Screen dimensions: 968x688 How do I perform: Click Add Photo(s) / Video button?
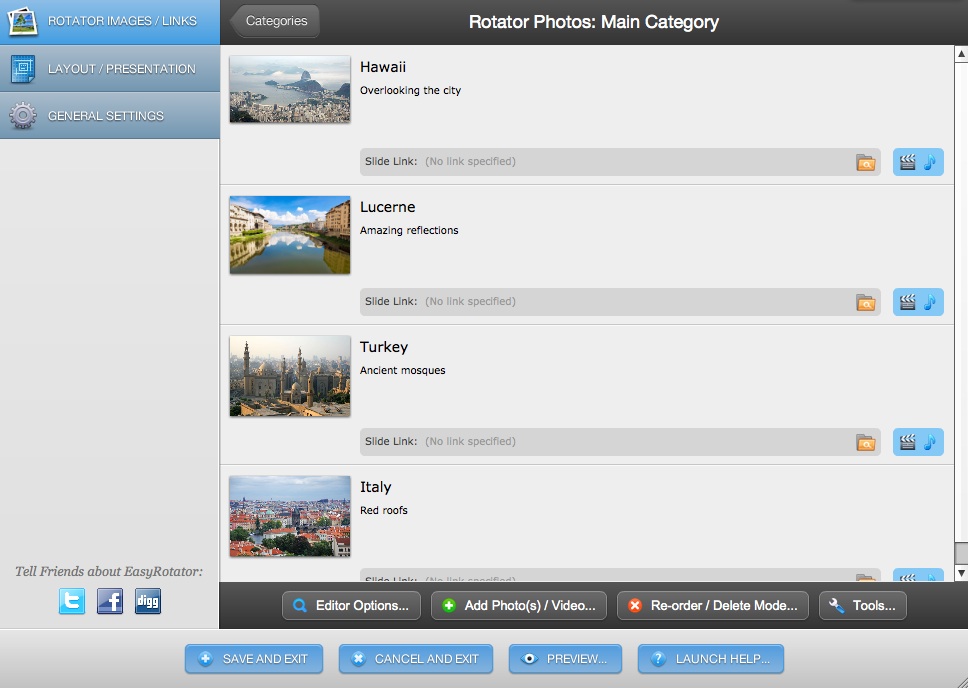519,605
